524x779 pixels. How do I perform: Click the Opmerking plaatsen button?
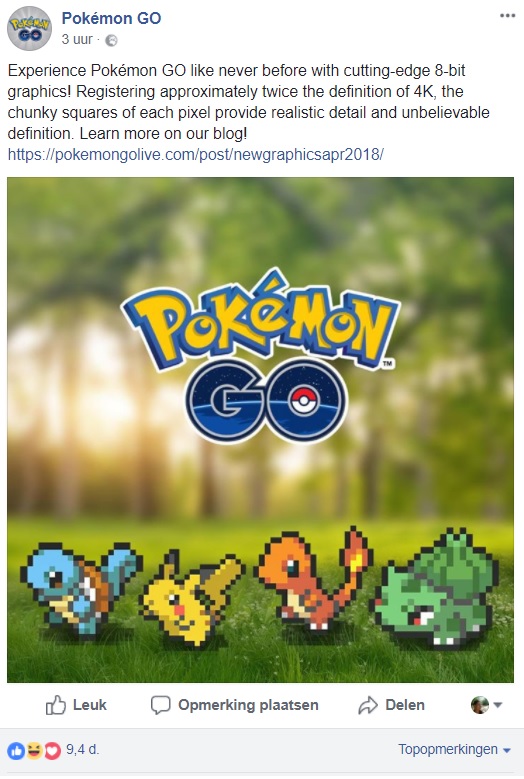point(234,705)
